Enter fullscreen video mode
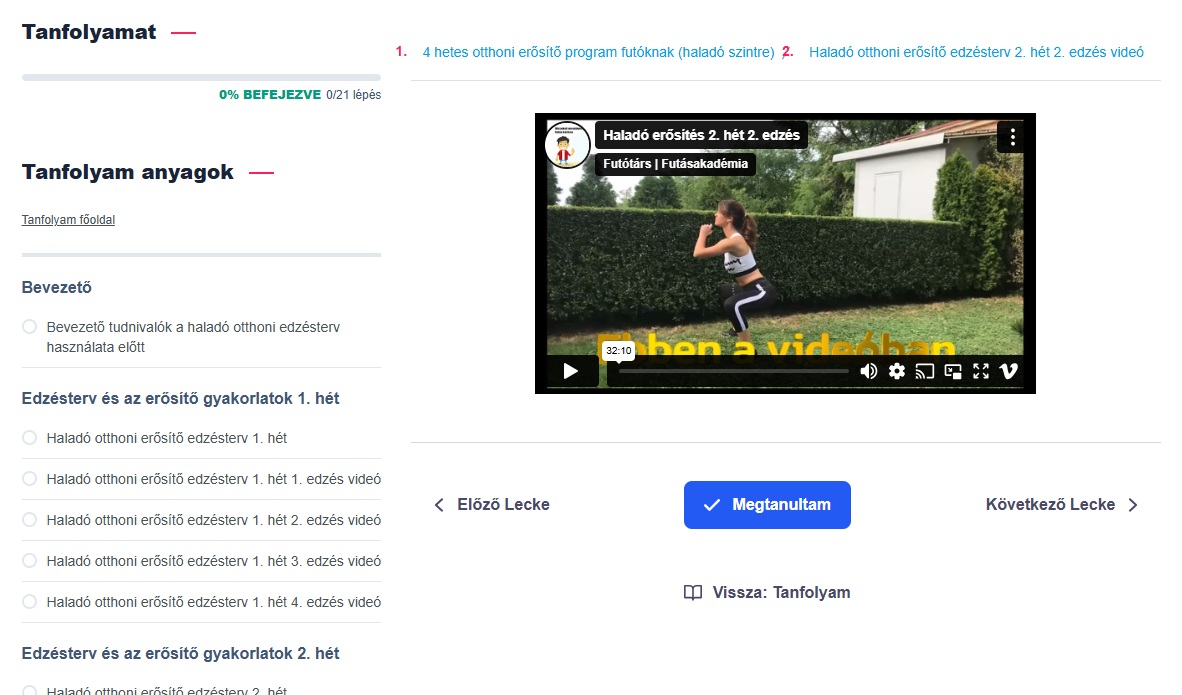1182x695 pixels. point(981,371)
